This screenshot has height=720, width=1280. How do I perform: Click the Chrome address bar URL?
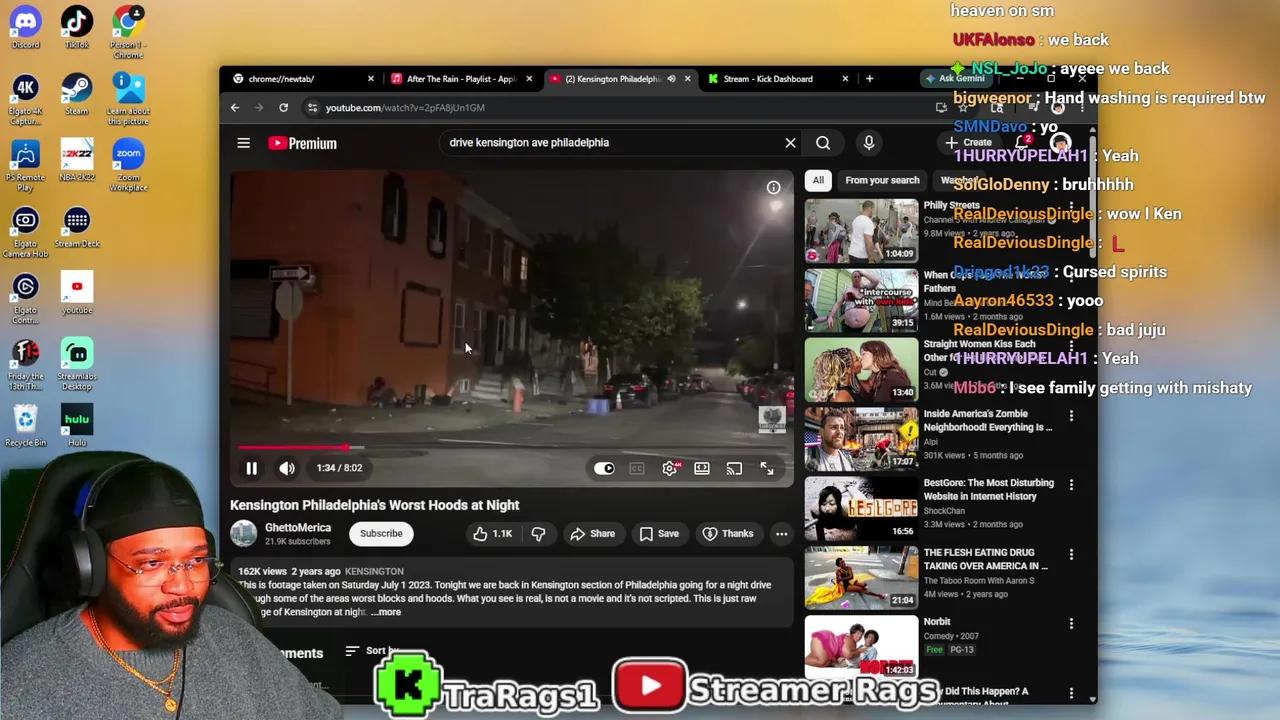[x=405, y=108]
